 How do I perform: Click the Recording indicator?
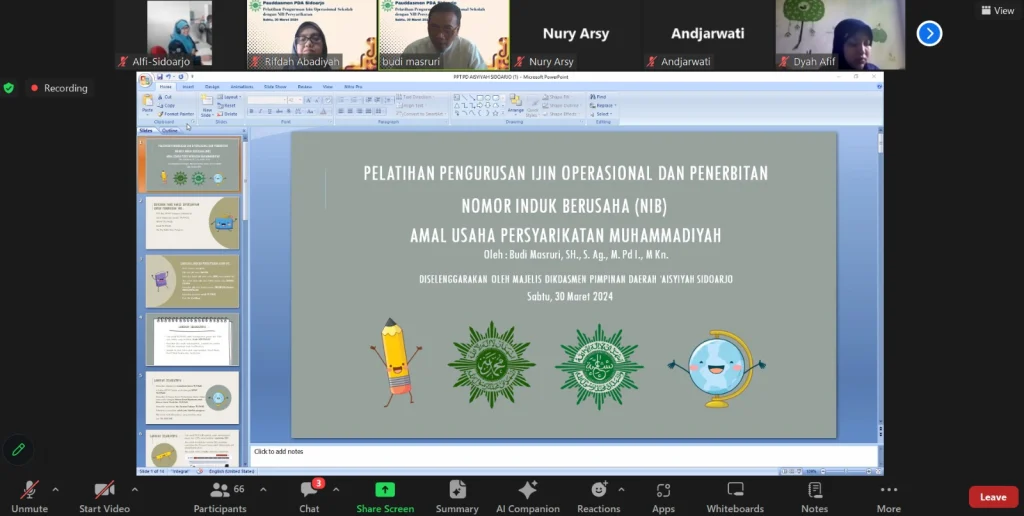pyautogui.click(x=59, y=88)
